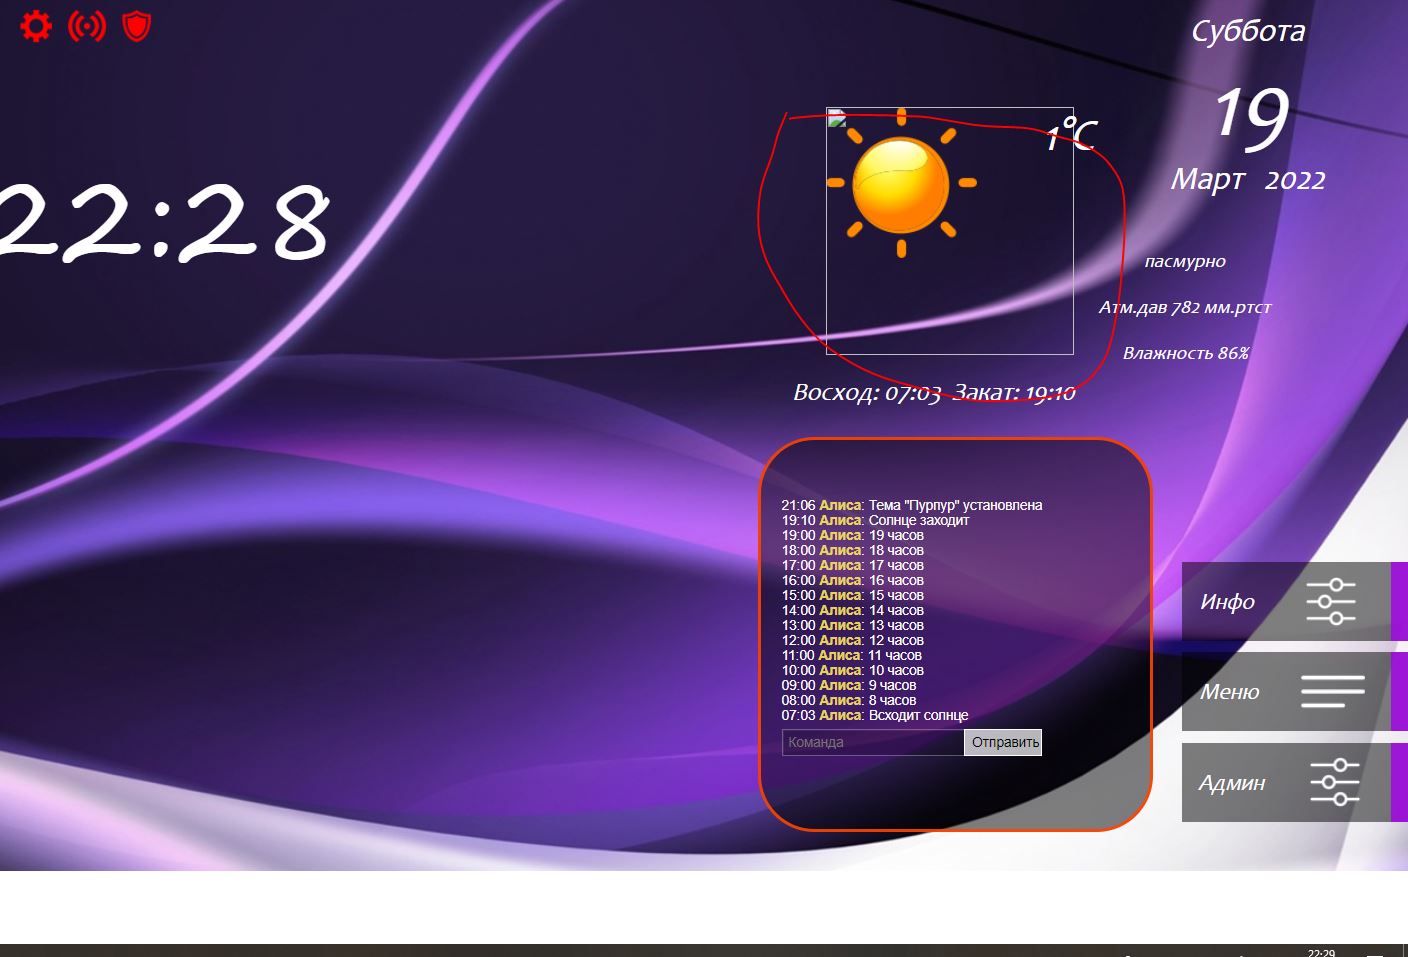
Task: Click the Влажность 86% humidity reading
Action: pos(1186,353)
